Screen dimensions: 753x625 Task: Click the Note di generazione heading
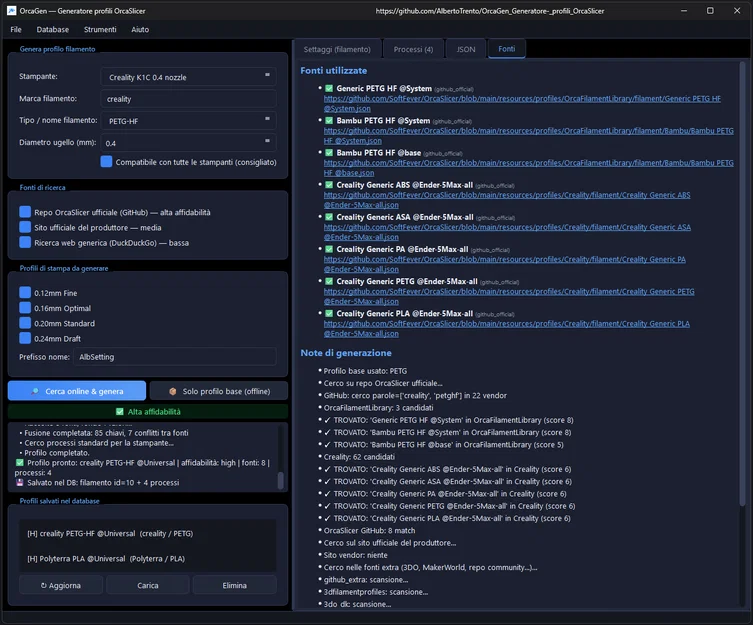[346, 353]
